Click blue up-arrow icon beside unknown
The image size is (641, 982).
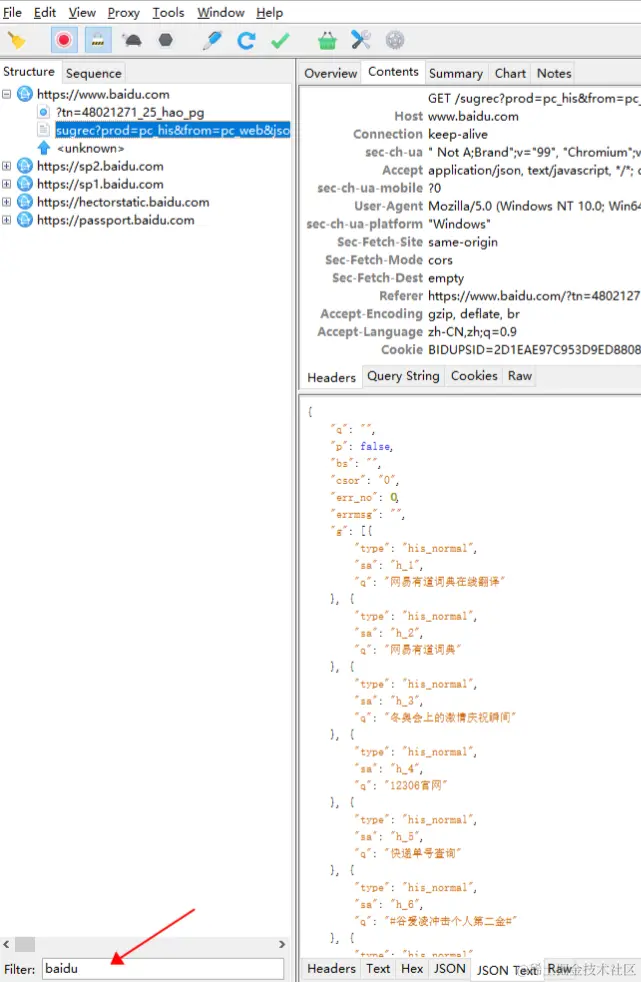click(x=44, y=148)
